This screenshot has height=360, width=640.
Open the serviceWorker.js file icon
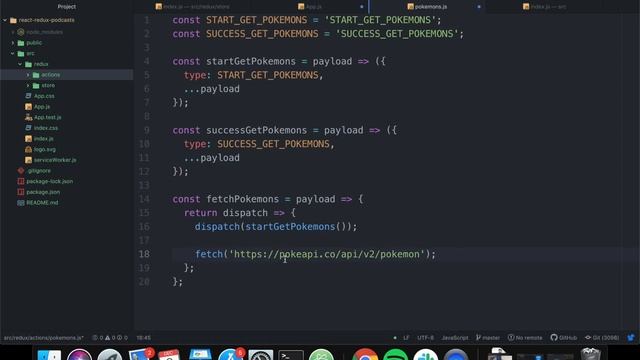(x=28, y=160)
